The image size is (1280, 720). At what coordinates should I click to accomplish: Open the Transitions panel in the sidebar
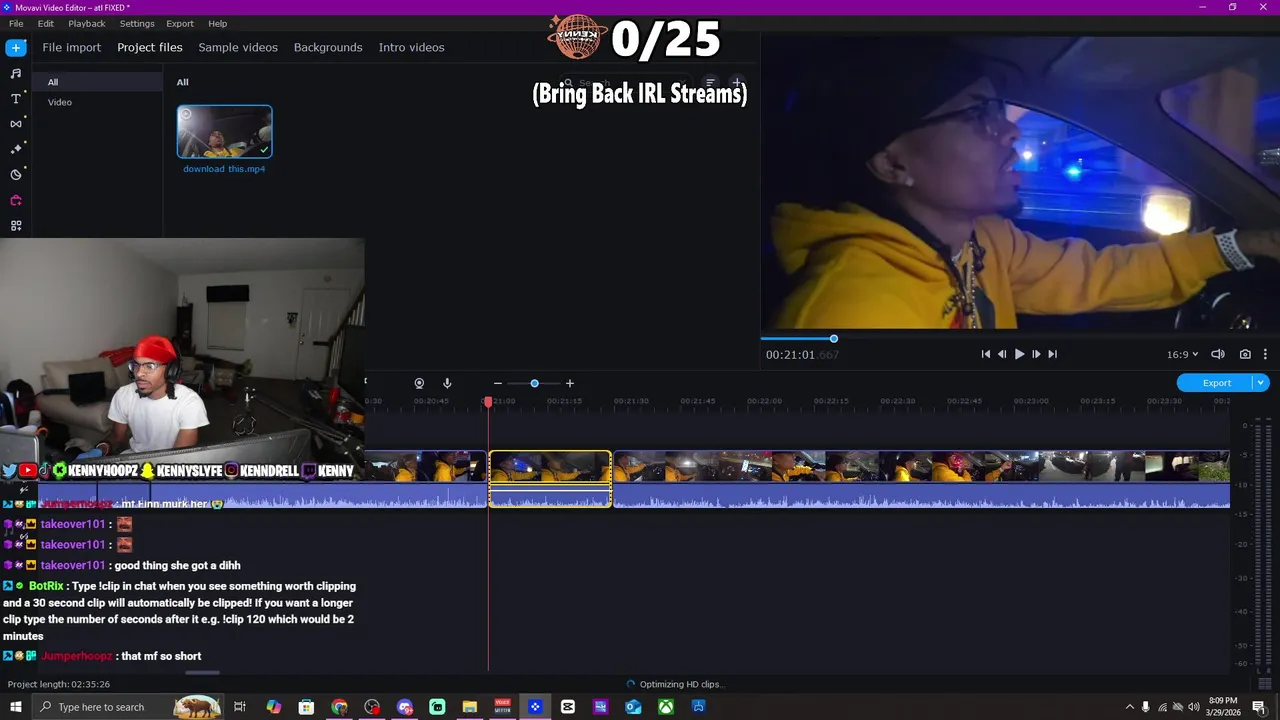click(16, 124)
